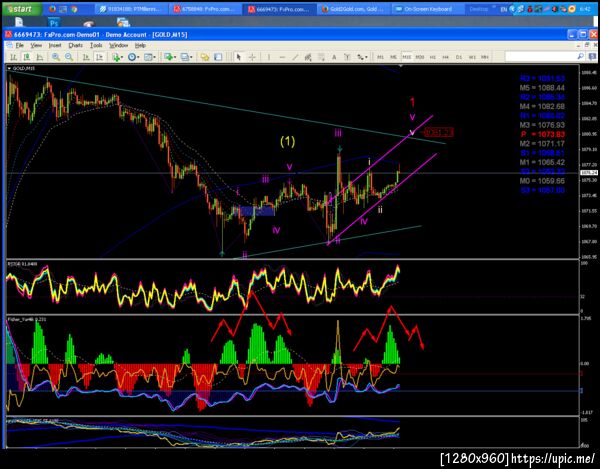Switch timeframe to D1
Viewport: 600px width, 469px height.
459,57
